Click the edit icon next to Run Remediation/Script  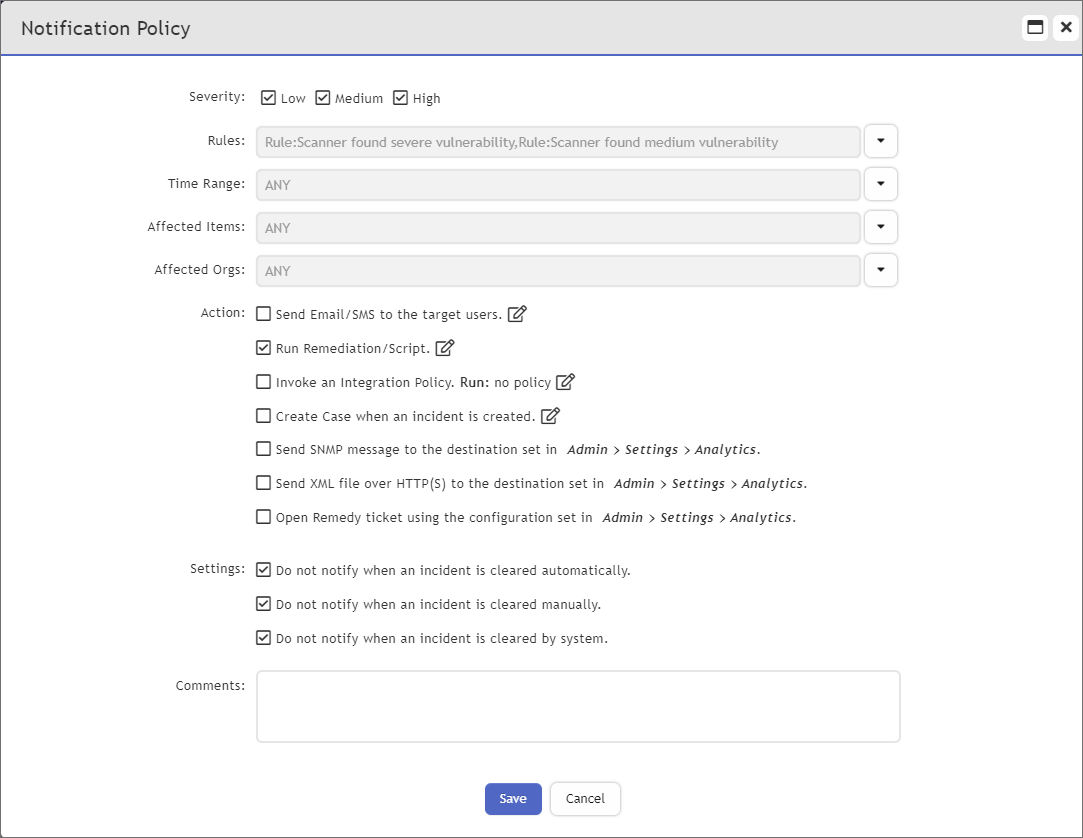coord(444,347)
